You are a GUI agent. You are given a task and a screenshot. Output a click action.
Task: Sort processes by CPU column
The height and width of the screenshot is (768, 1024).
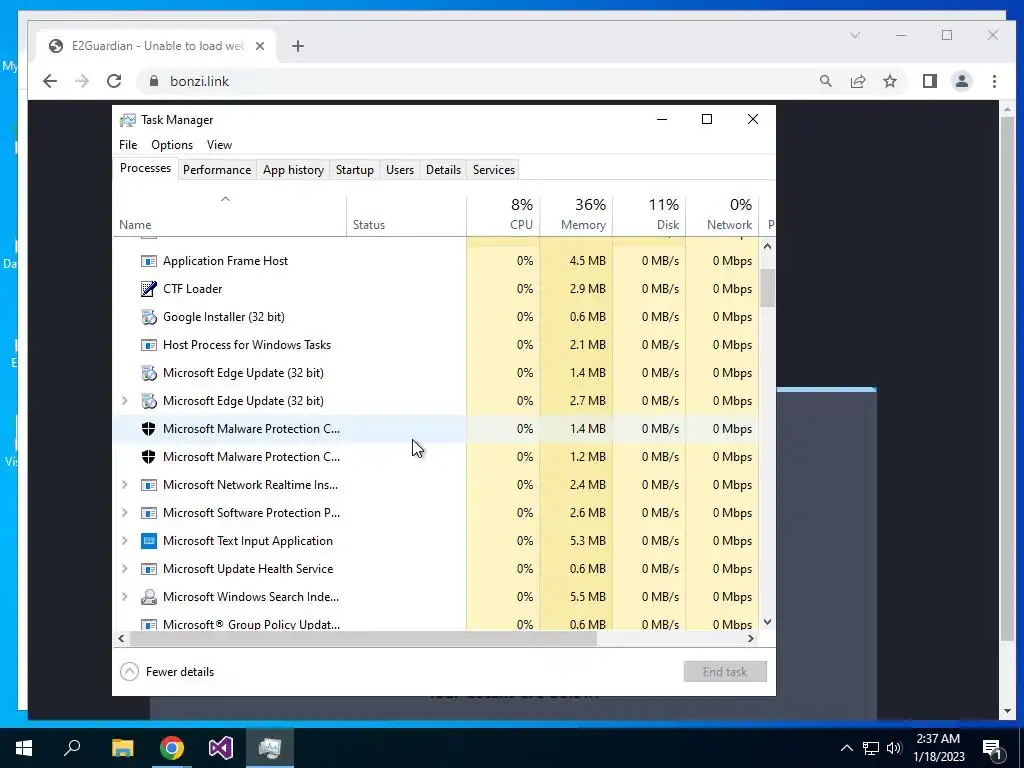(504, 216)
